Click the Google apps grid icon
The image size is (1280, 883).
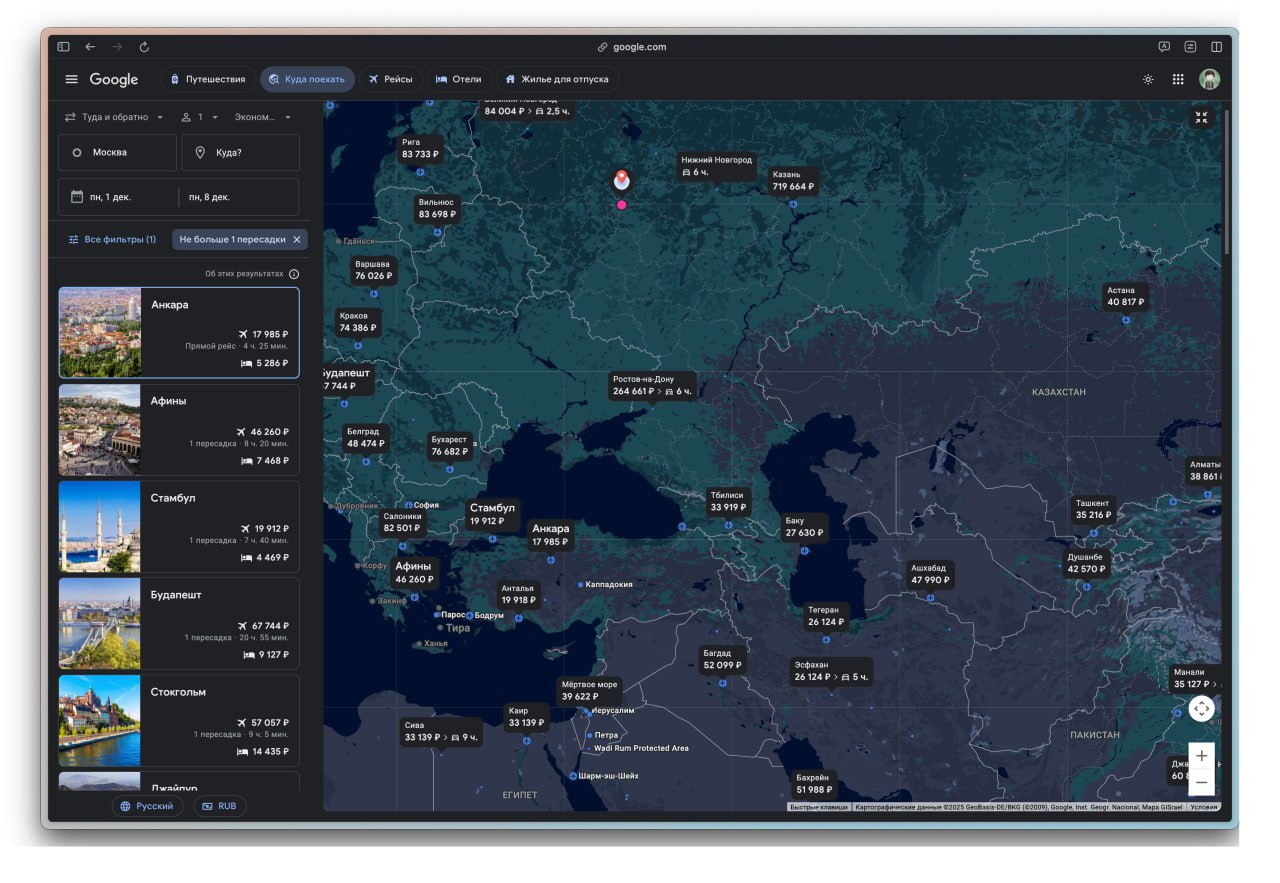click(x=1178, y=80)
